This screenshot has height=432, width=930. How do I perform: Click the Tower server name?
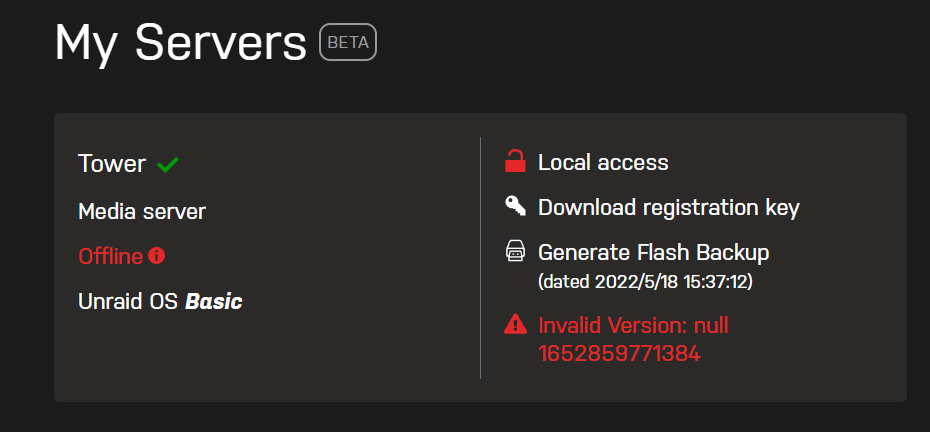(112, 163)
